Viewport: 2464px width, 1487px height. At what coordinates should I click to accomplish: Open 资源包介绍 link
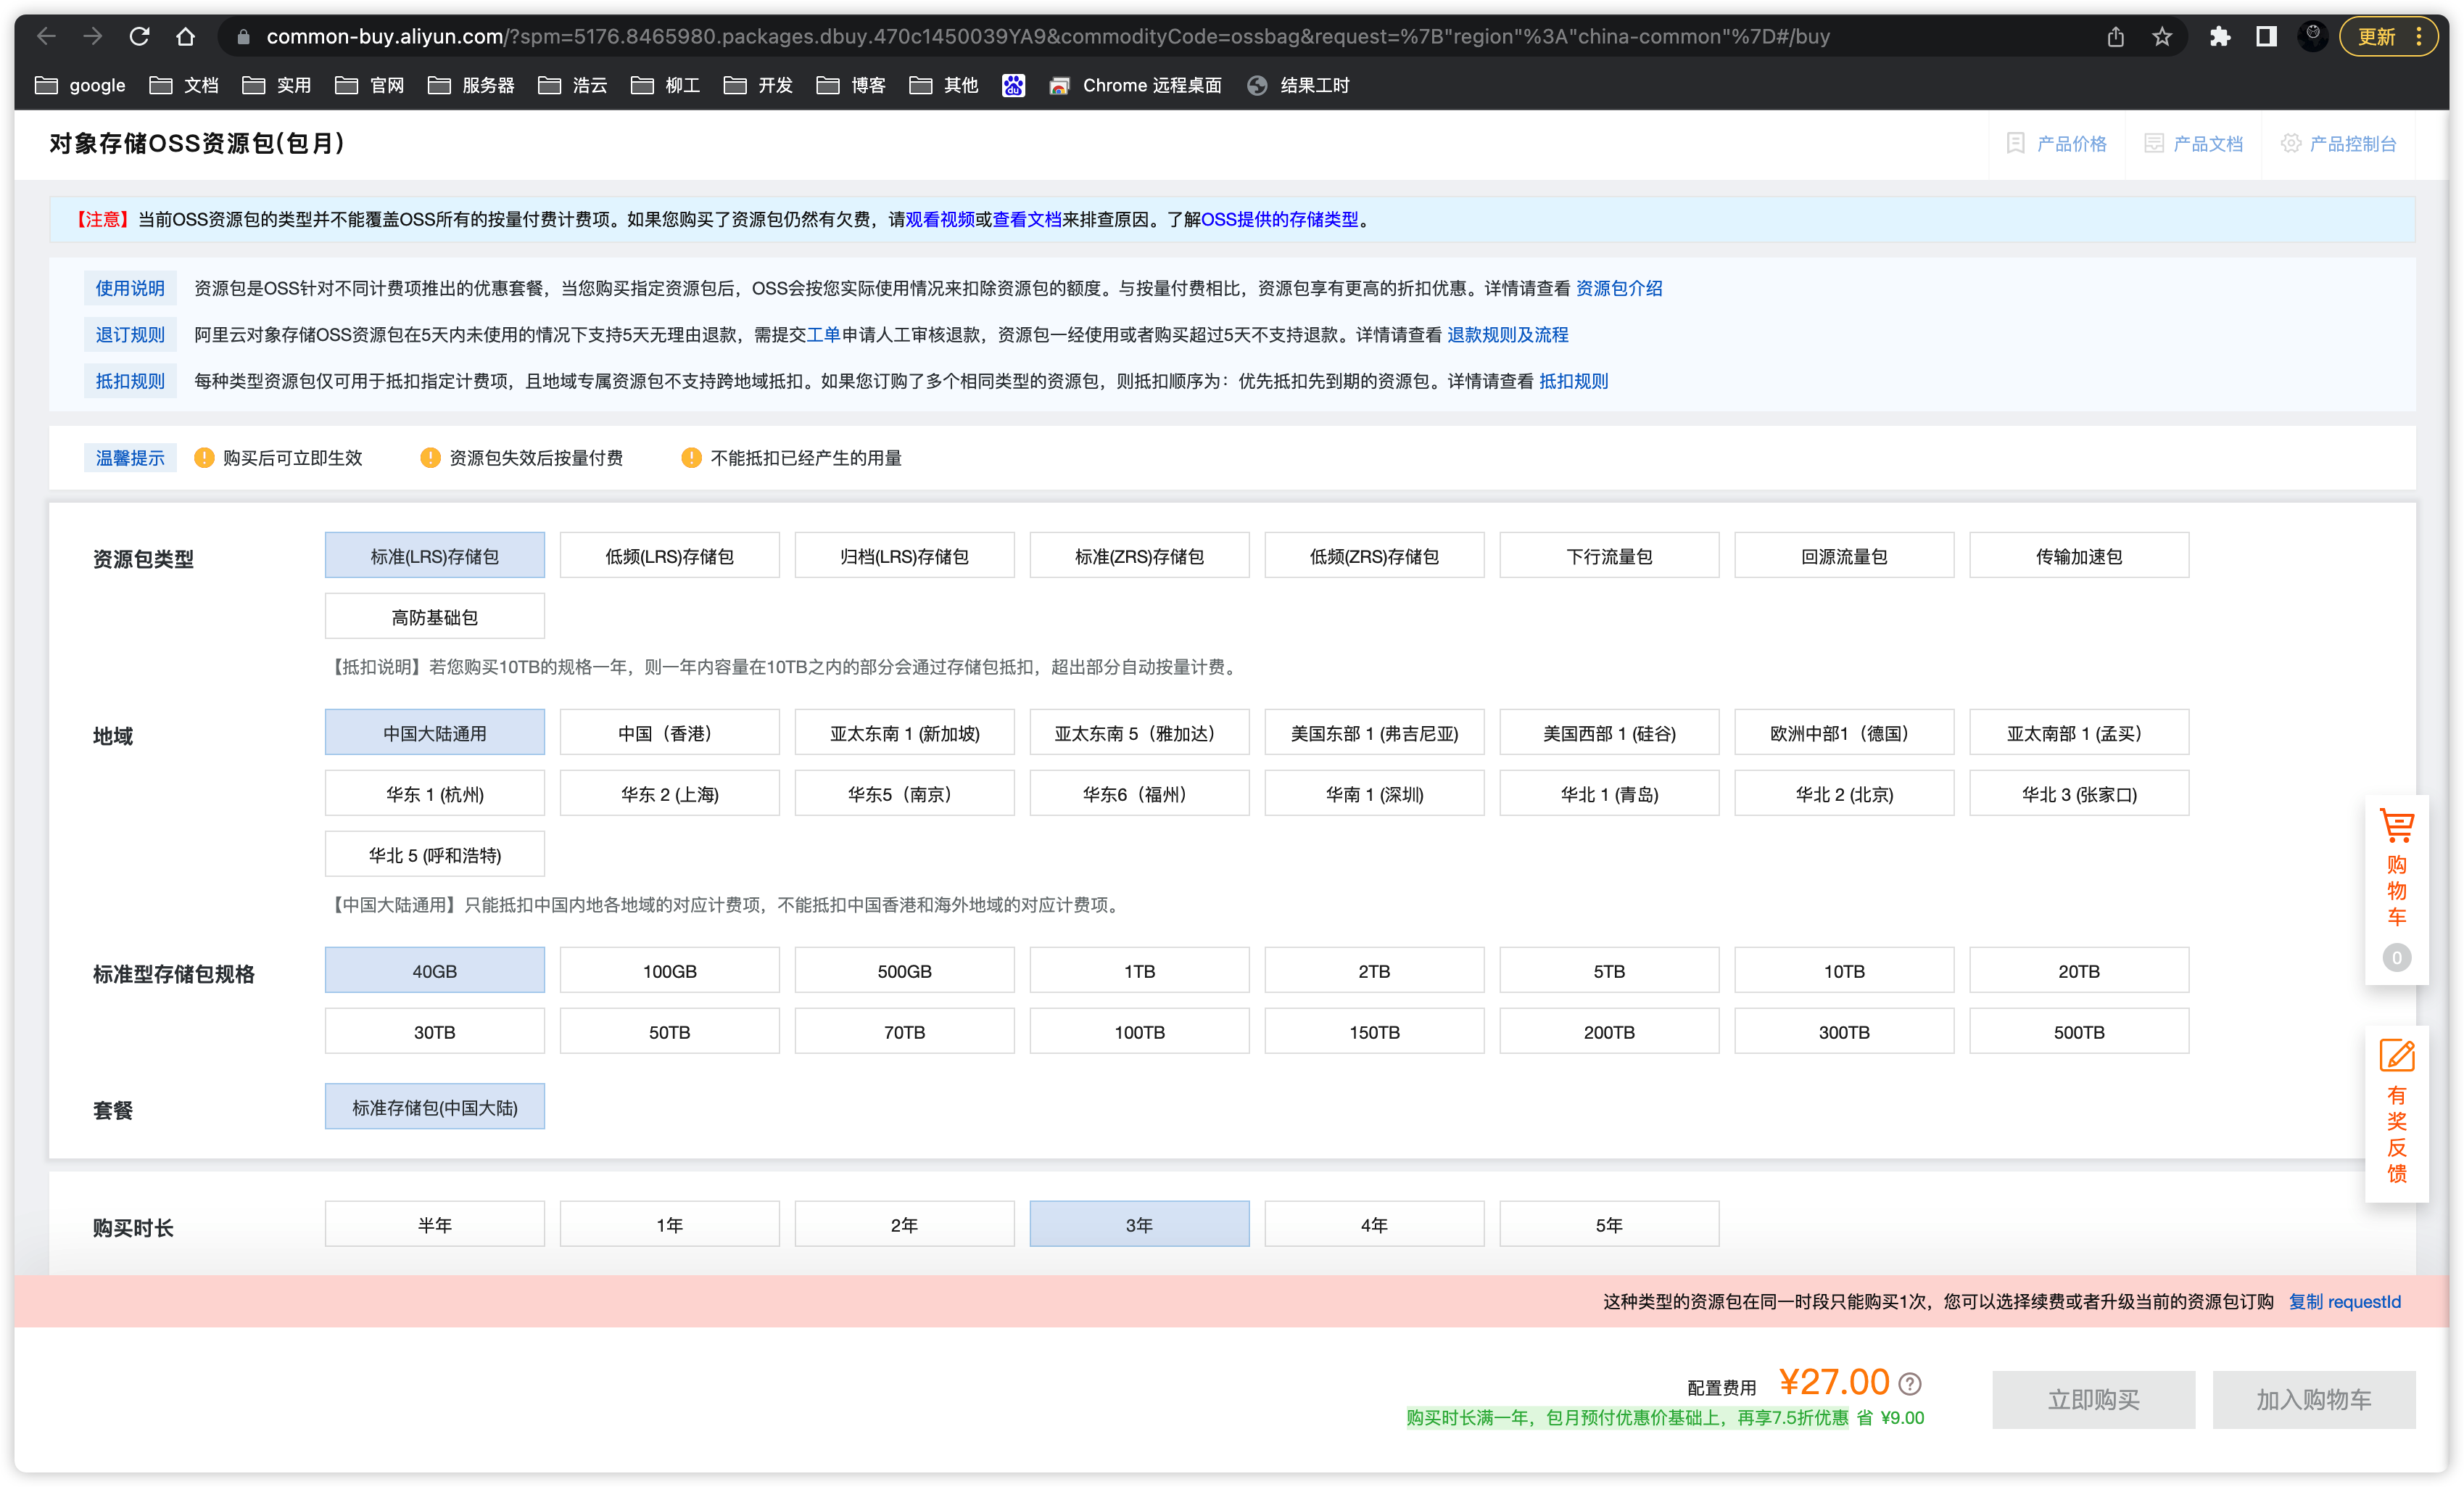pos(1619,289)
